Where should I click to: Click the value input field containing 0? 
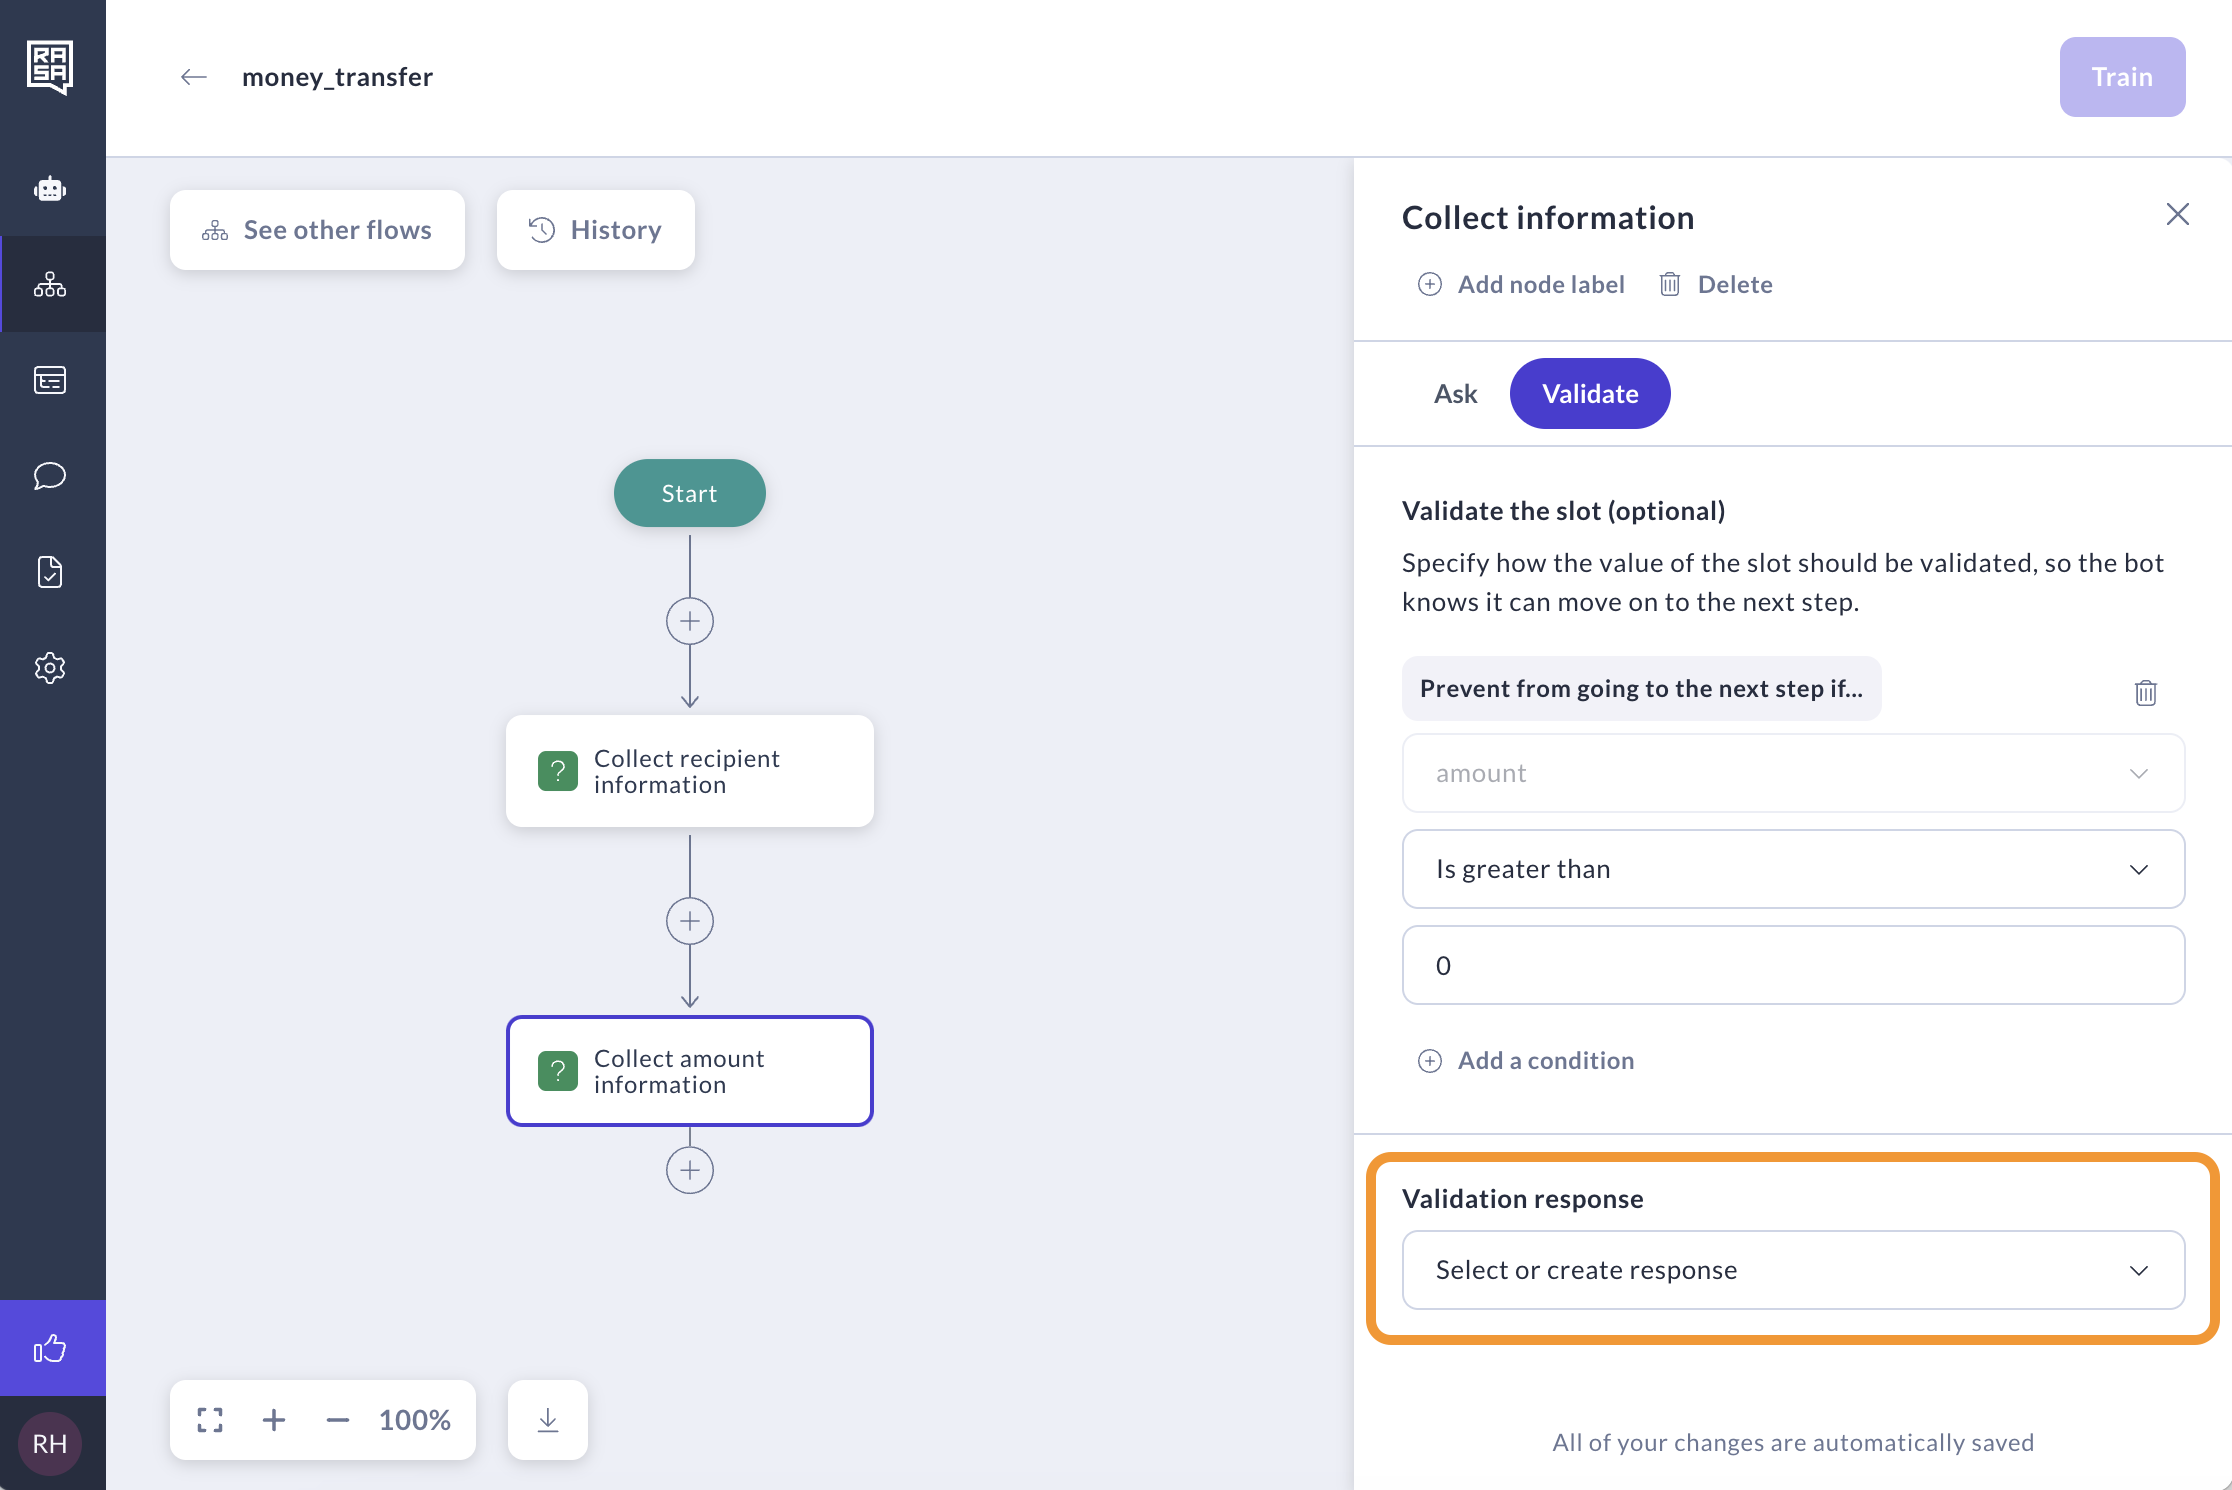click(1792, 965)
